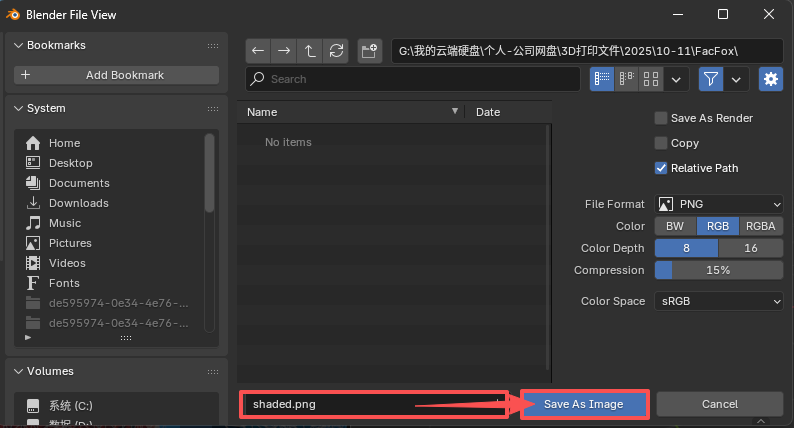Enable the Copy checkbox

(x=661, y=143)
